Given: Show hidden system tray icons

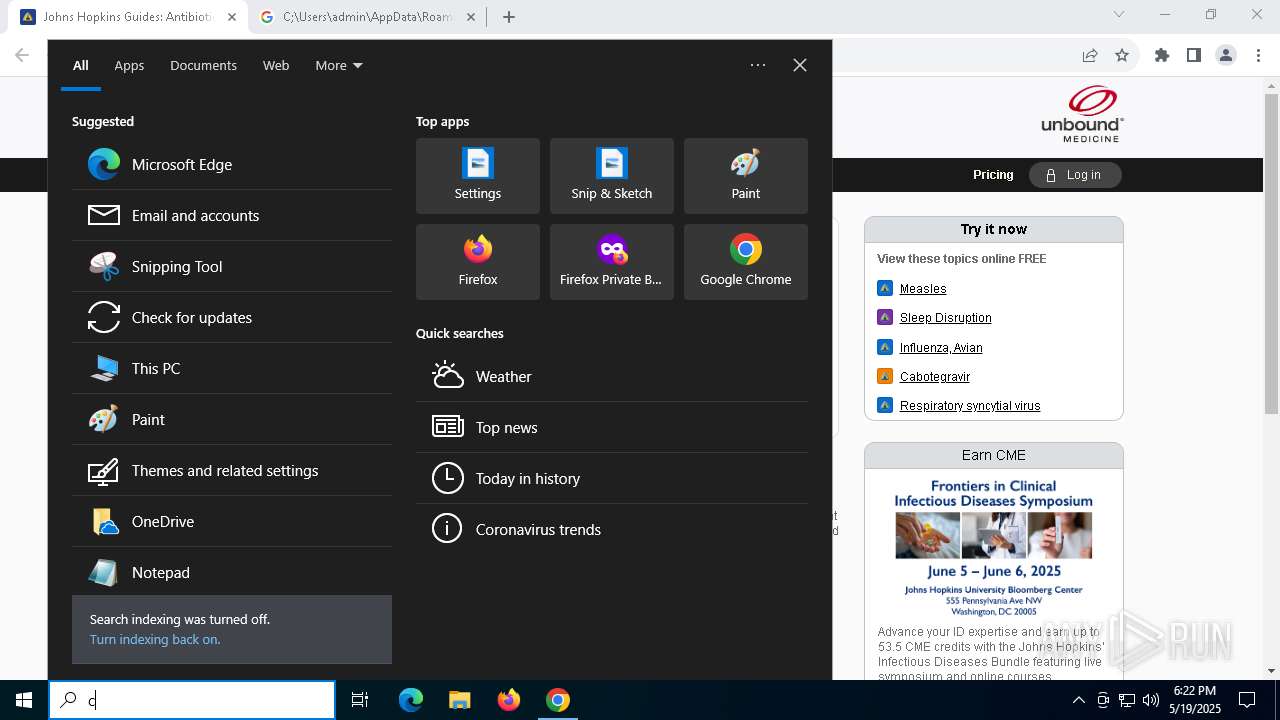Looking at the screenshot, I should pyautogui.click(x=1078, y=700).
